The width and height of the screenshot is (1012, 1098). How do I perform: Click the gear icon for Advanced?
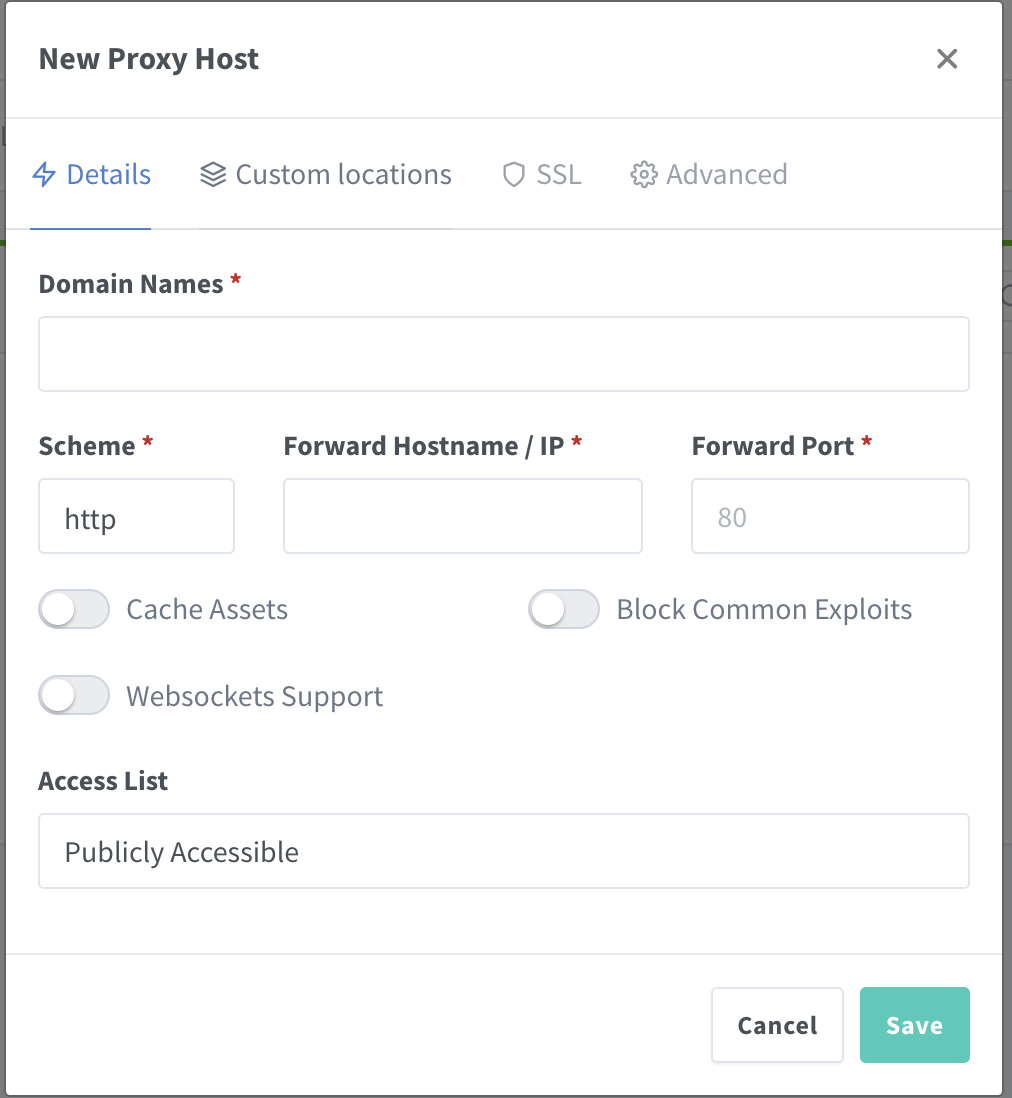point(643,175)
